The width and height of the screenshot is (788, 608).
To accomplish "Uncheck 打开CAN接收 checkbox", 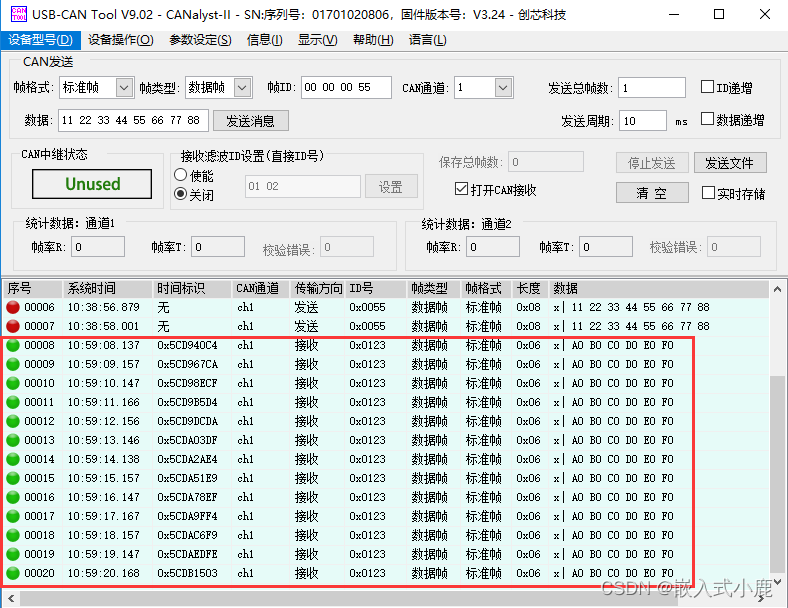I will point(461,189).
